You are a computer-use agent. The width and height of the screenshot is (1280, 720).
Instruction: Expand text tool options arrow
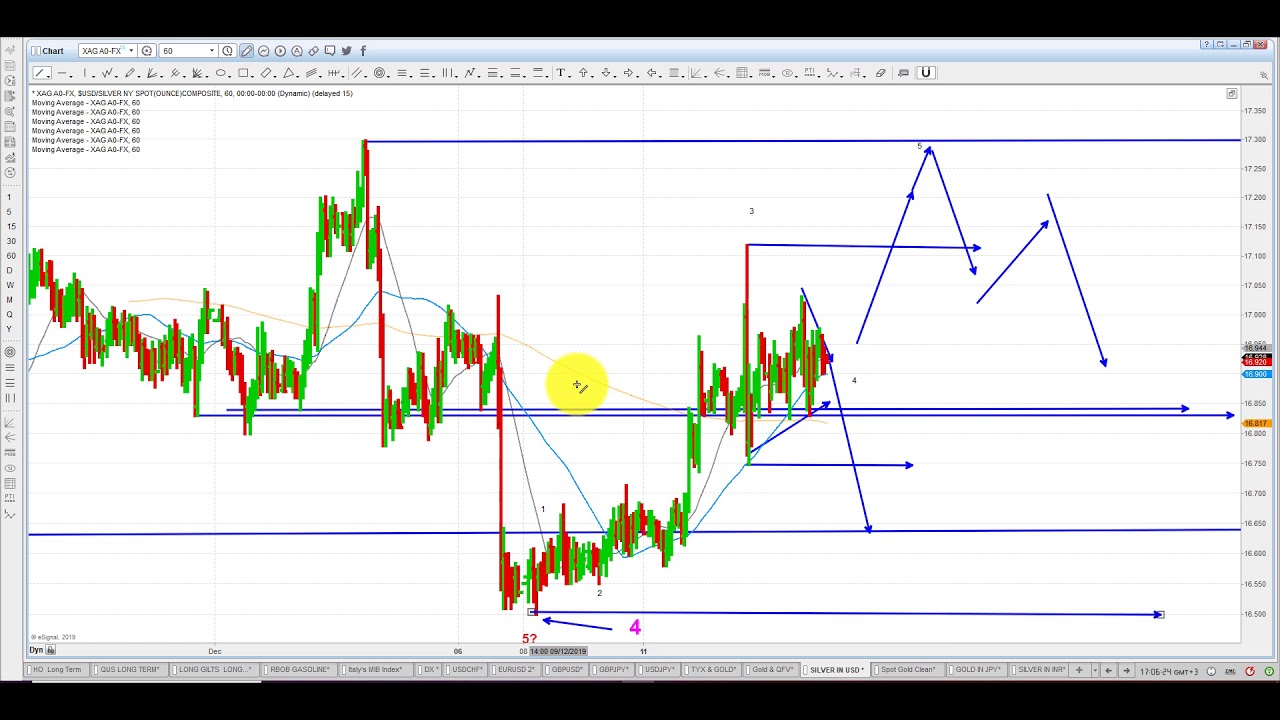[570, 76]
